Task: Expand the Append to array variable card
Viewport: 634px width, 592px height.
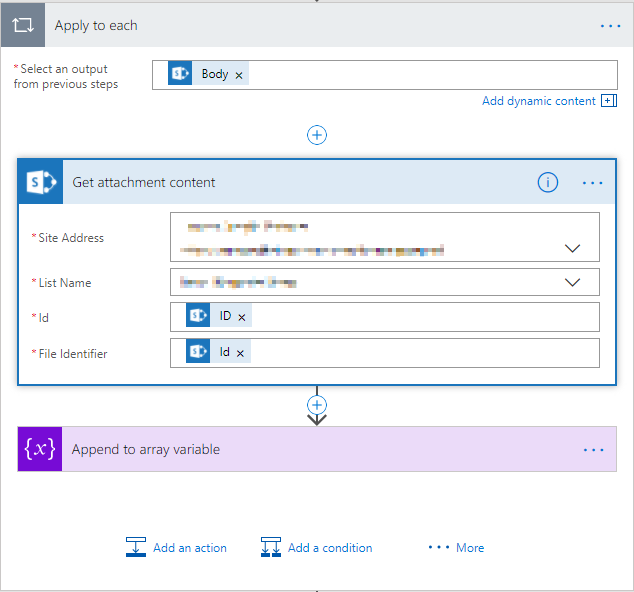Action: [300, 449]
